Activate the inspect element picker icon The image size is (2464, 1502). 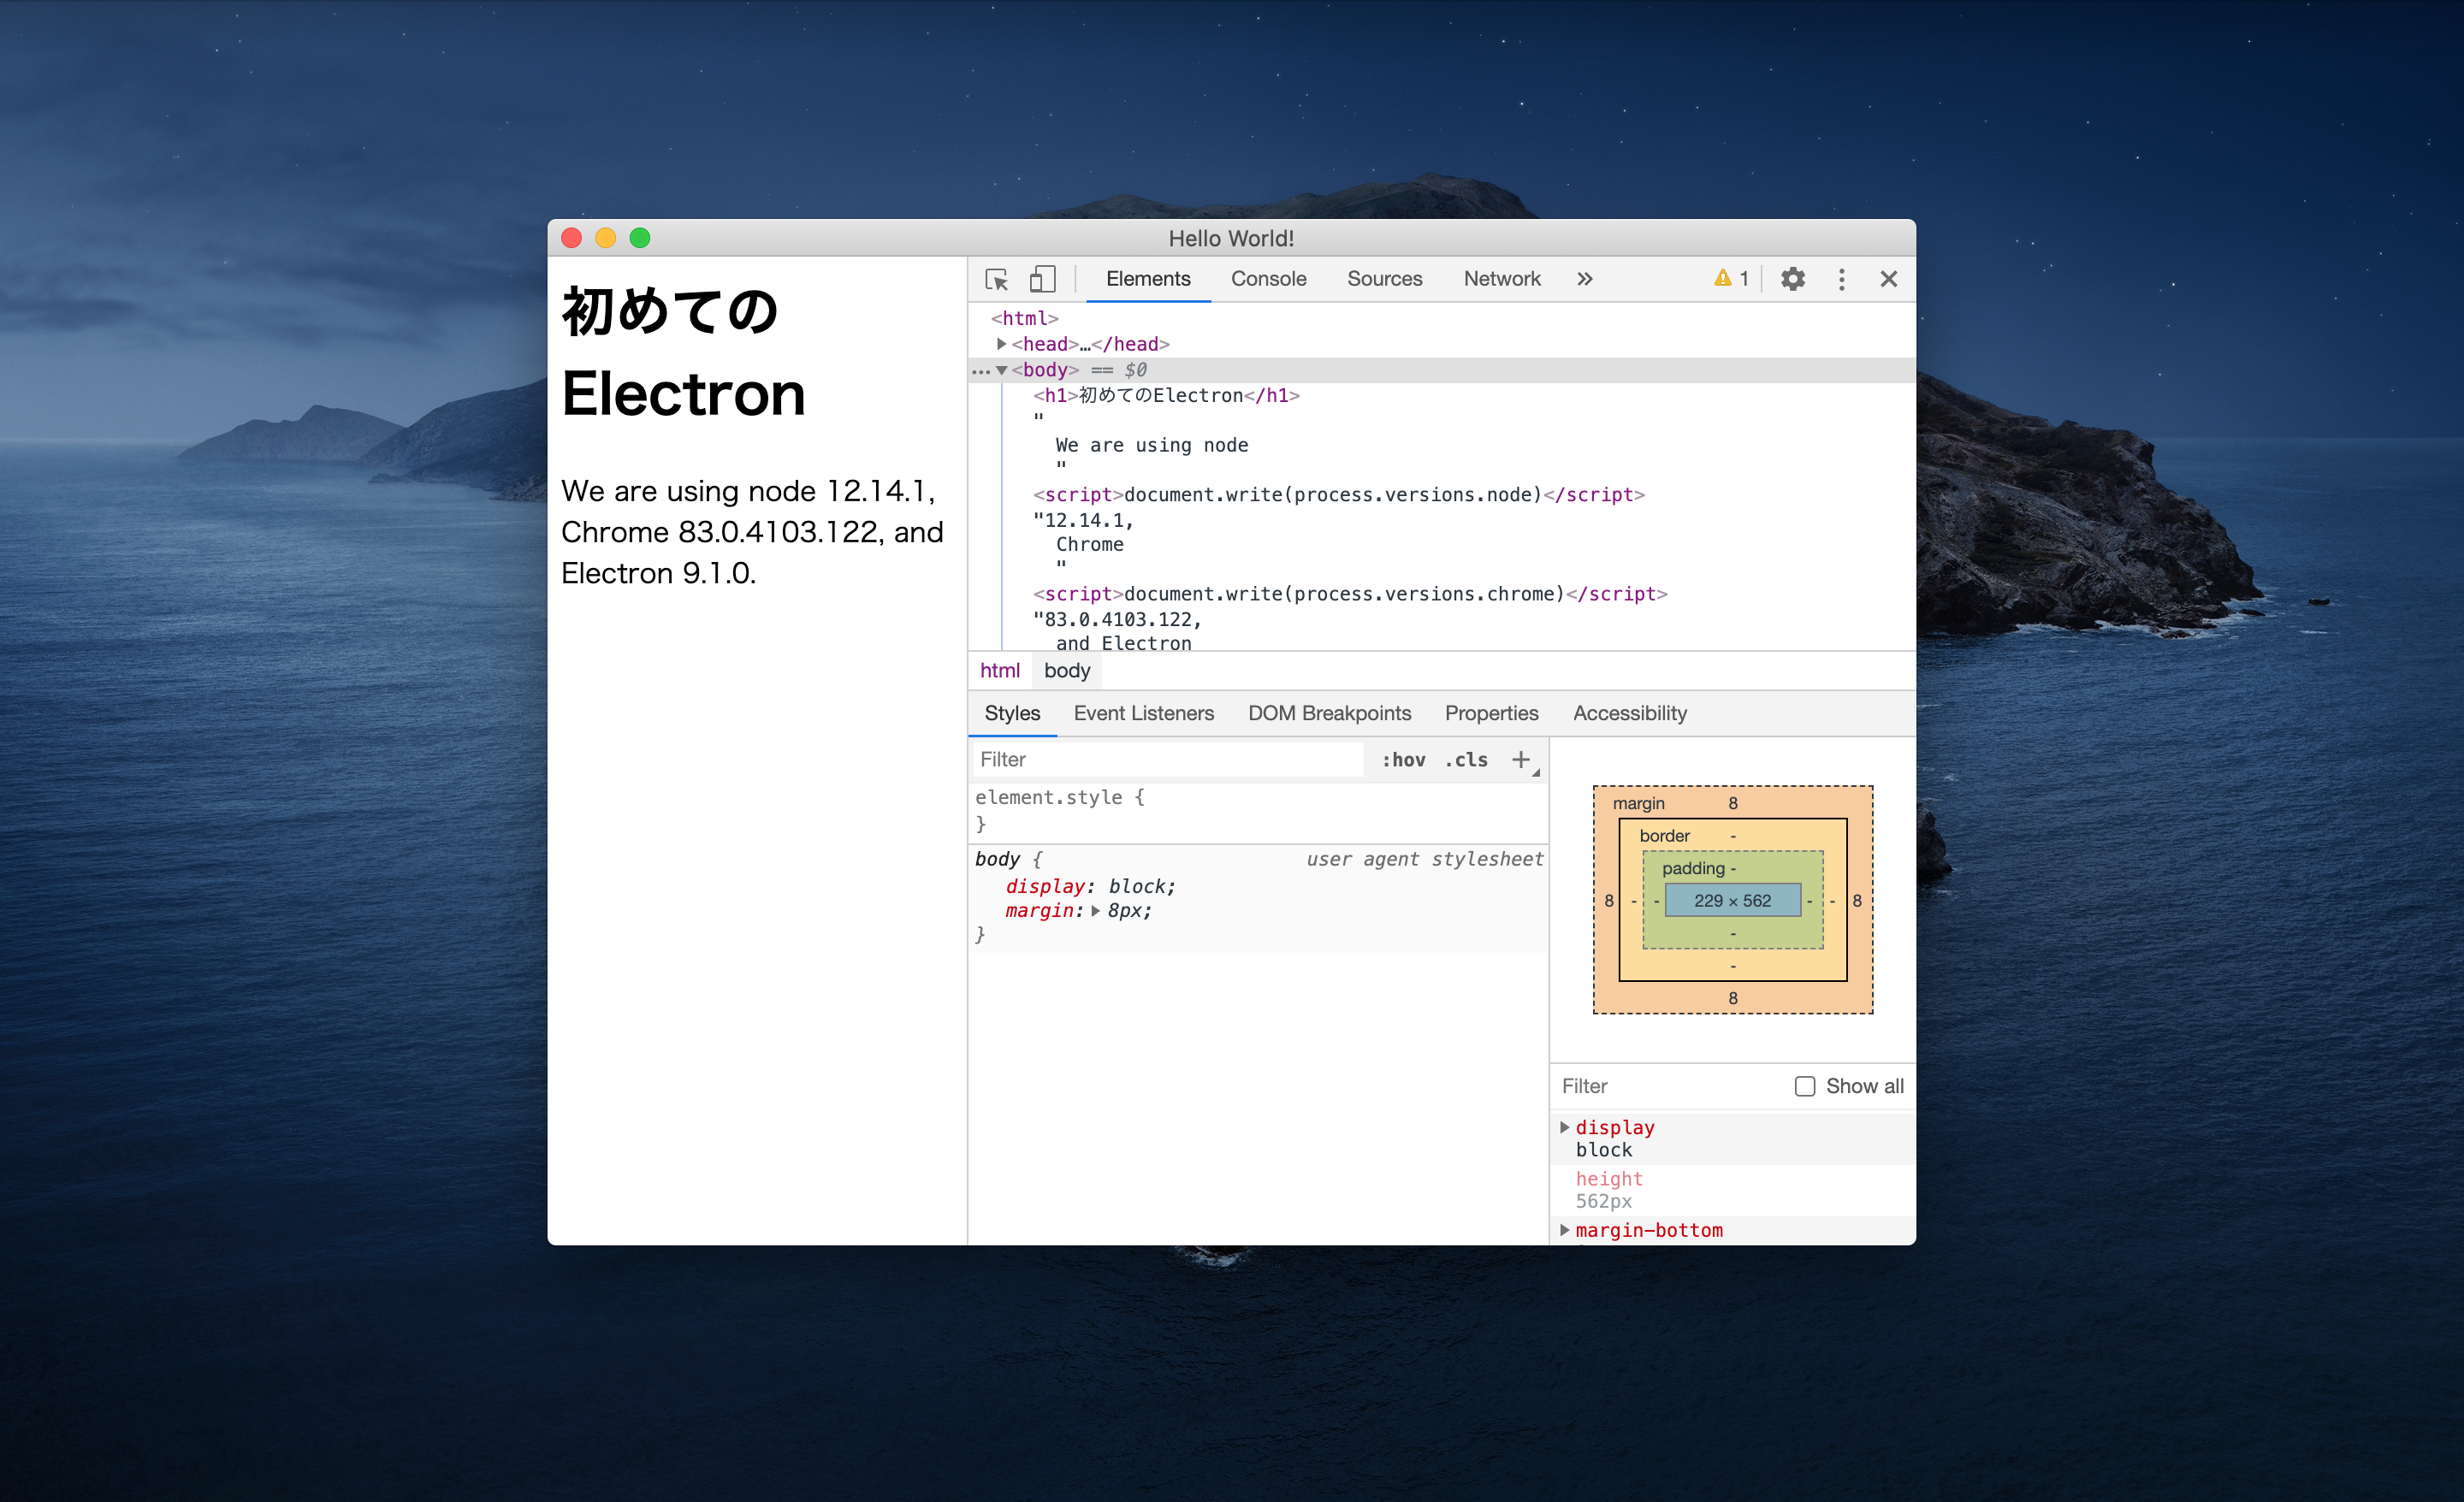coord(997,279)
